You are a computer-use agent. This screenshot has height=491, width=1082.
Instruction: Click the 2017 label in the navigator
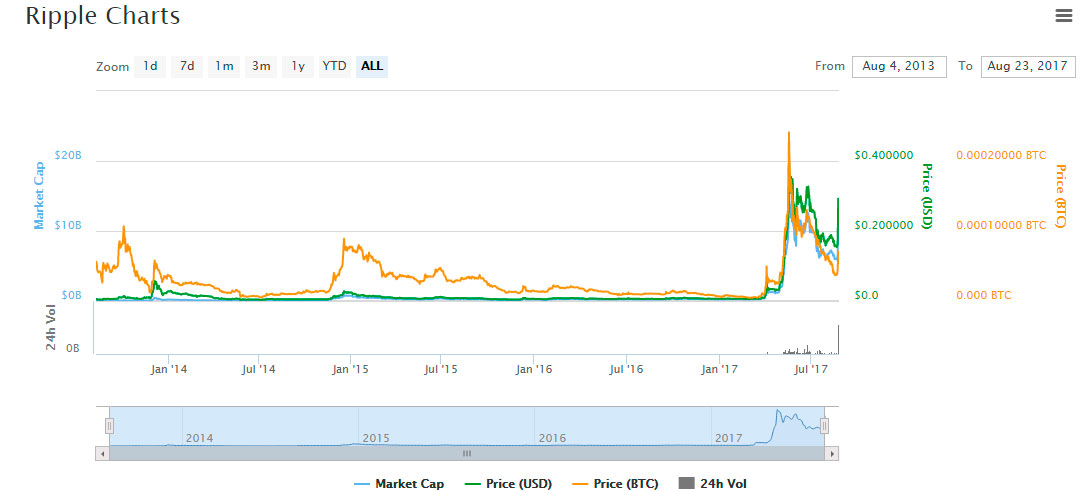(x=729, y=438)
